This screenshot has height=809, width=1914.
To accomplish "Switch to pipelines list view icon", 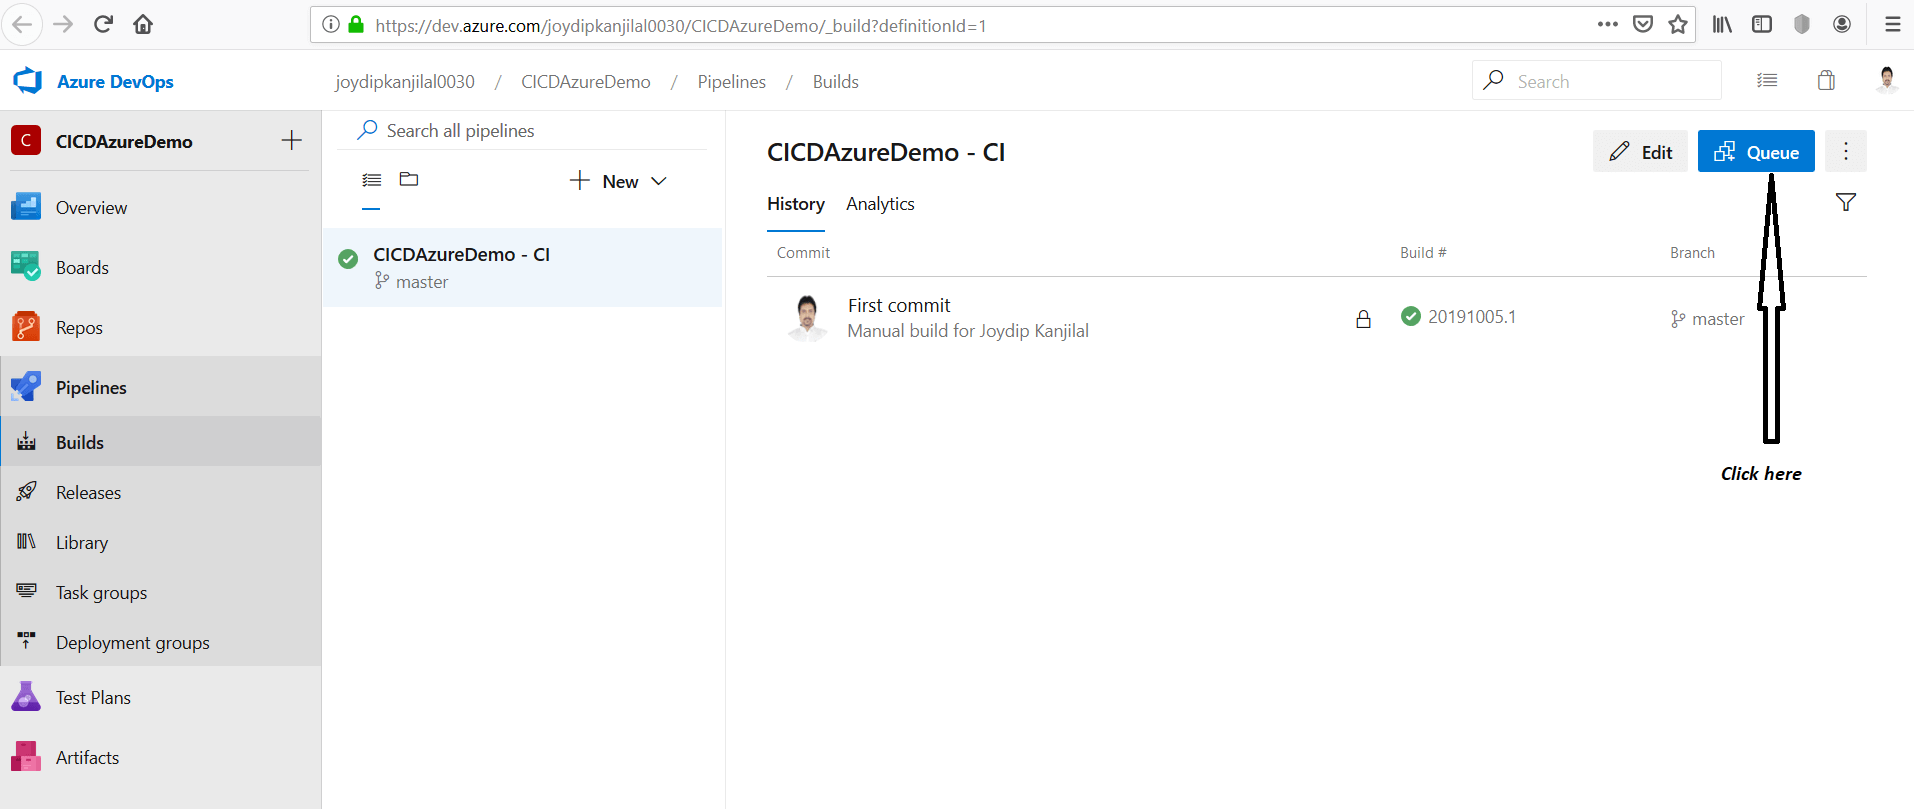I will pos(371,180).
